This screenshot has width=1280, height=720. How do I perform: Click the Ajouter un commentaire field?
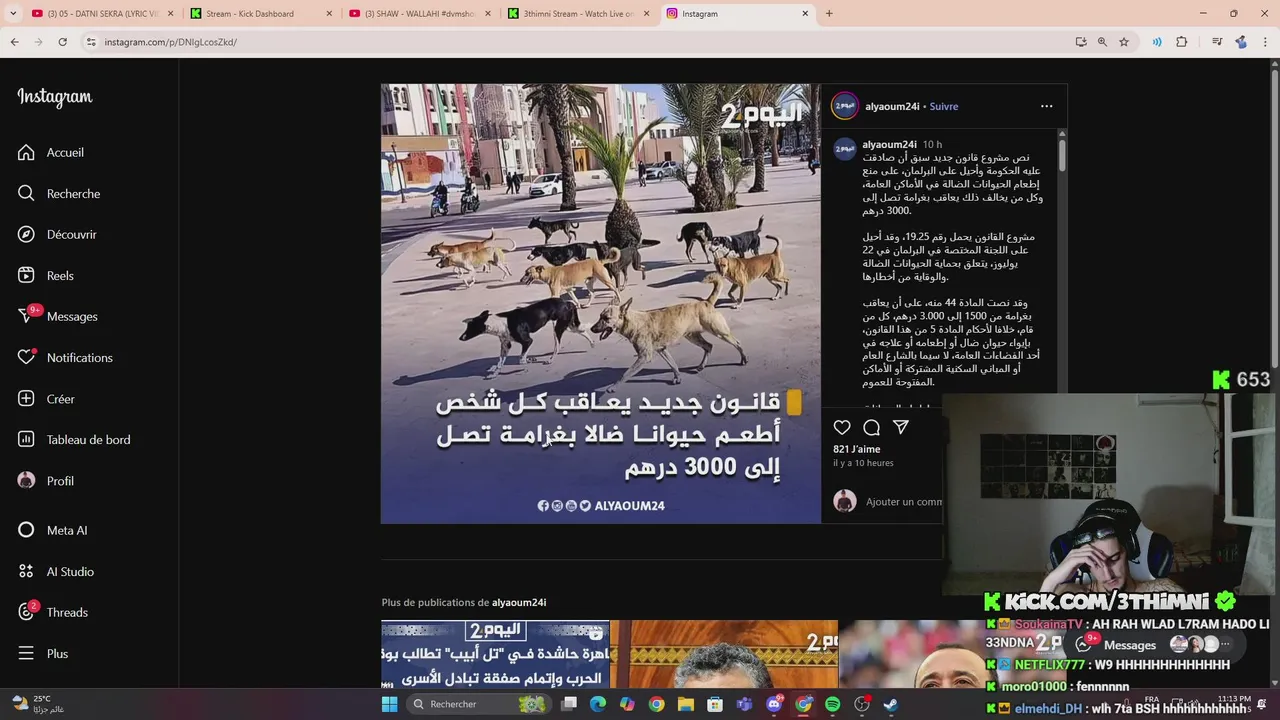pos(904,501)
